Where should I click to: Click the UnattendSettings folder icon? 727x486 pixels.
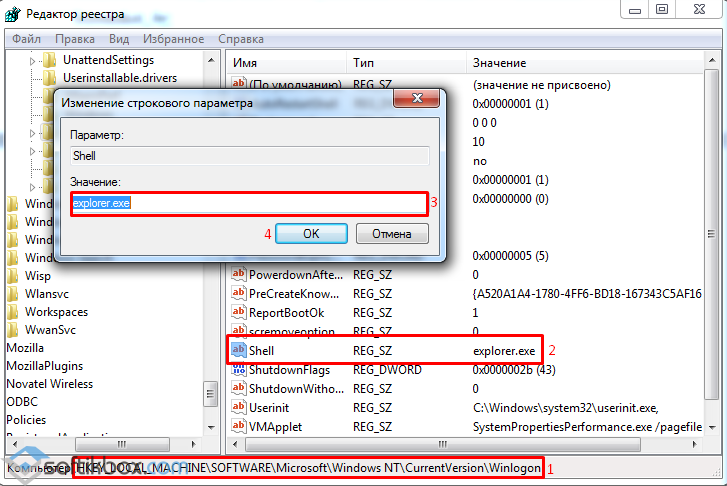pyautogui.click(x=50, y=61)
